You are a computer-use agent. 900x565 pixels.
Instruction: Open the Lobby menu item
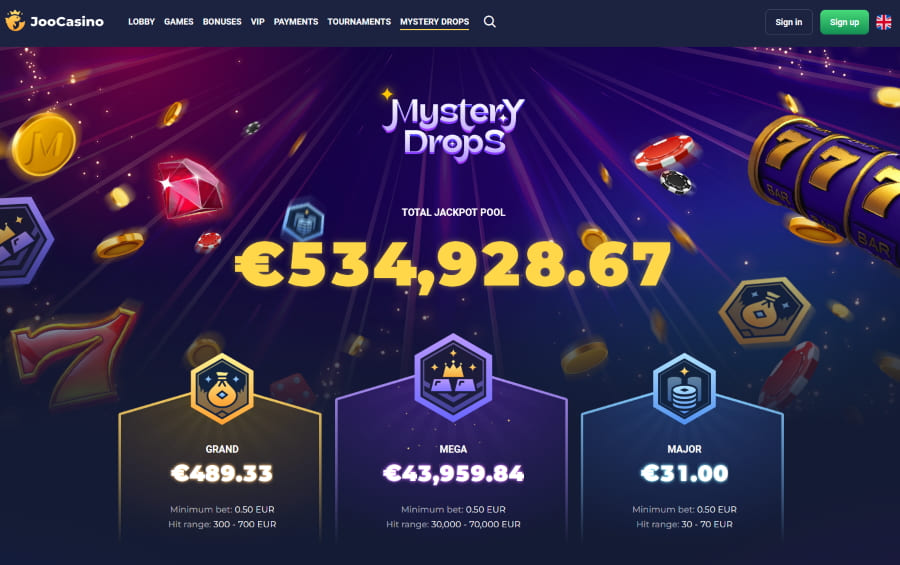click(x=141, y=22)
